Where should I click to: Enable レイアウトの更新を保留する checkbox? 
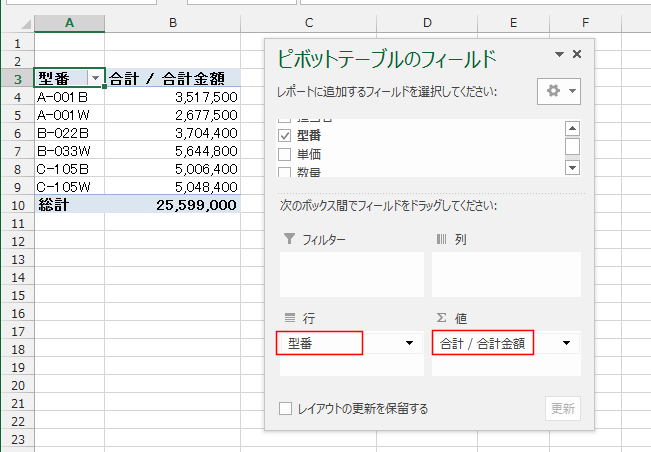285,408
